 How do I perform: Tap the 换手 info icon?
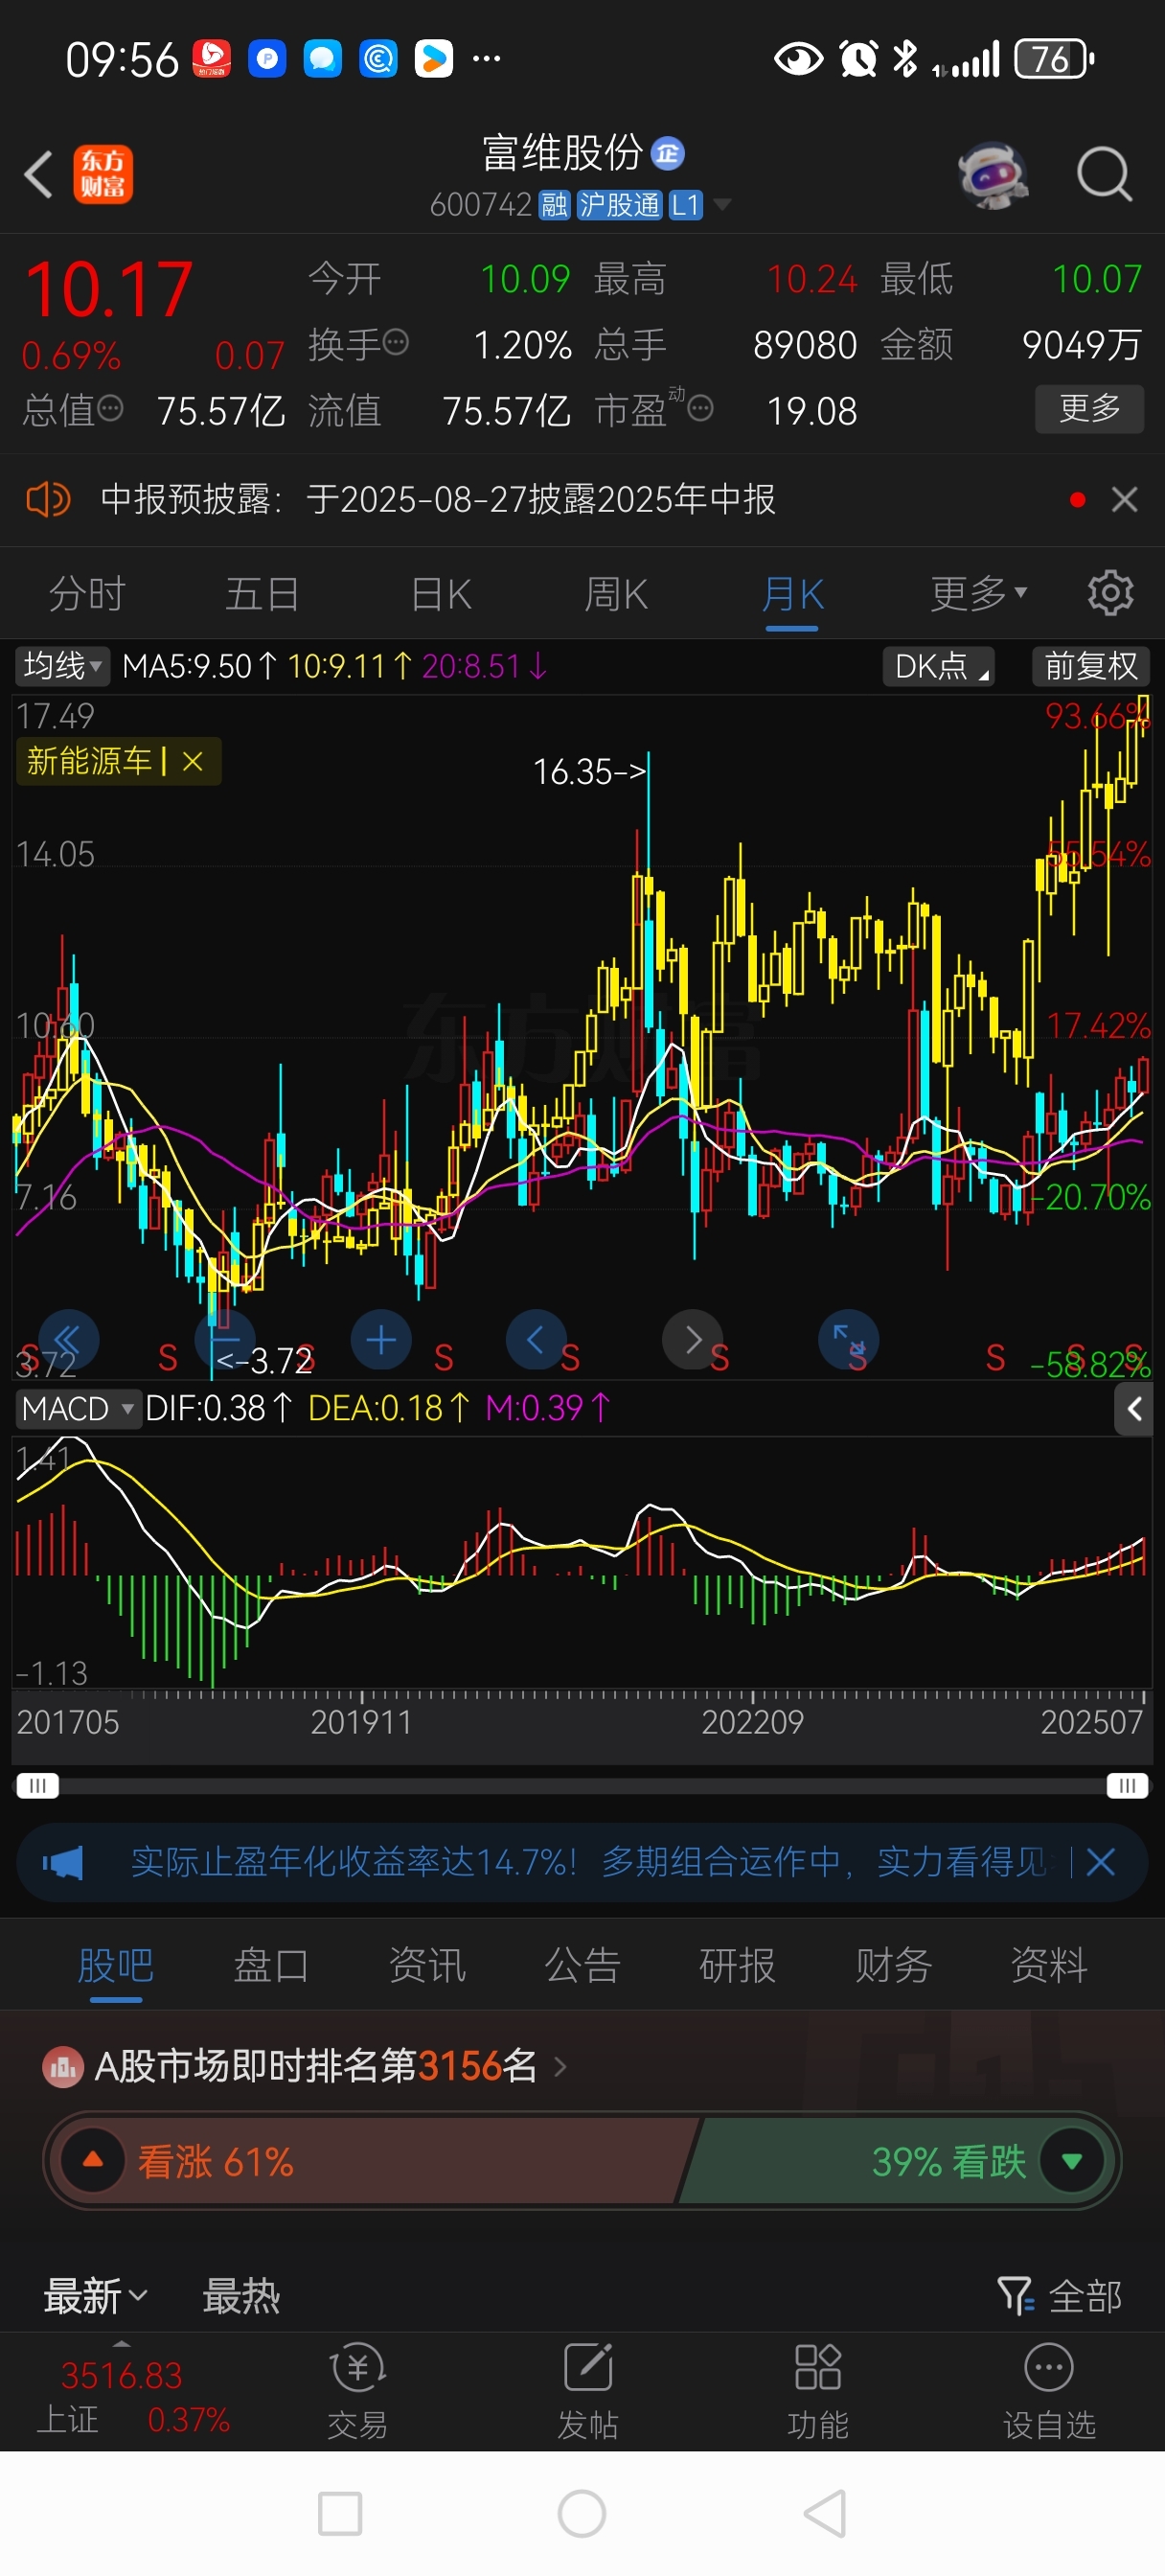396,343
